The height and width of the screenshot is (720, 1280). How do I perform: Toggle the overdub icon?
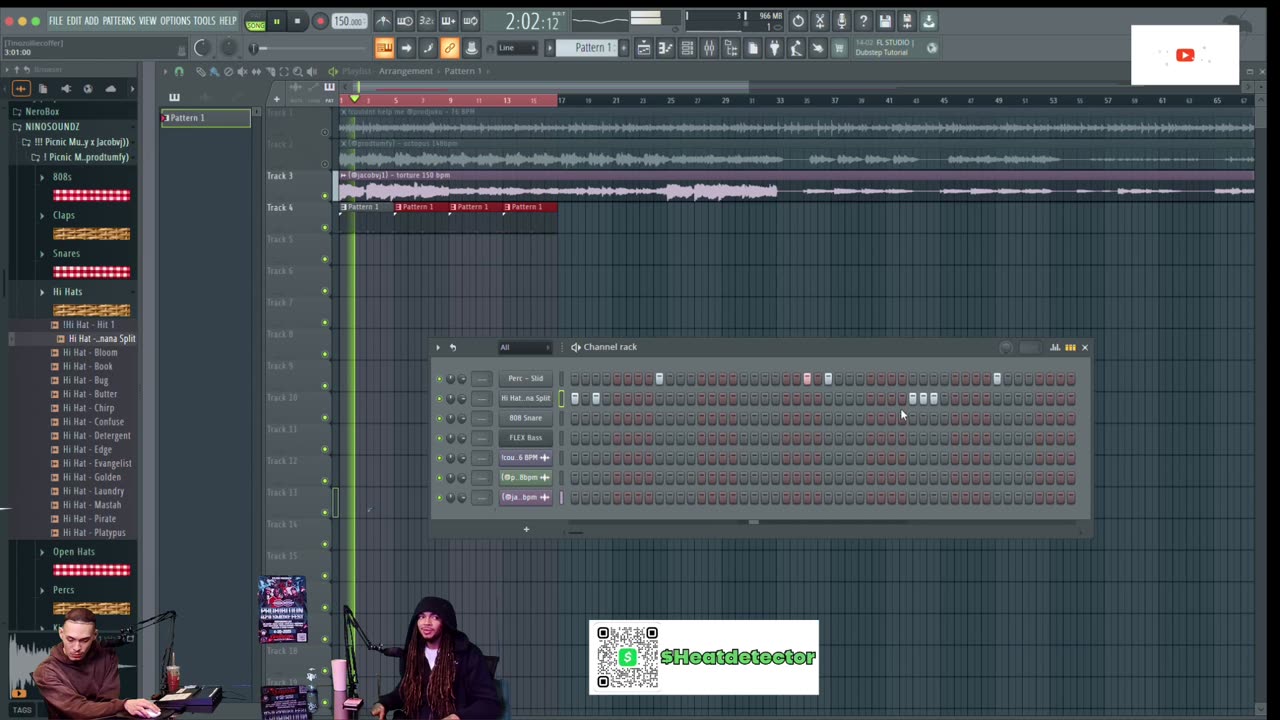click(x=448, y=21)
